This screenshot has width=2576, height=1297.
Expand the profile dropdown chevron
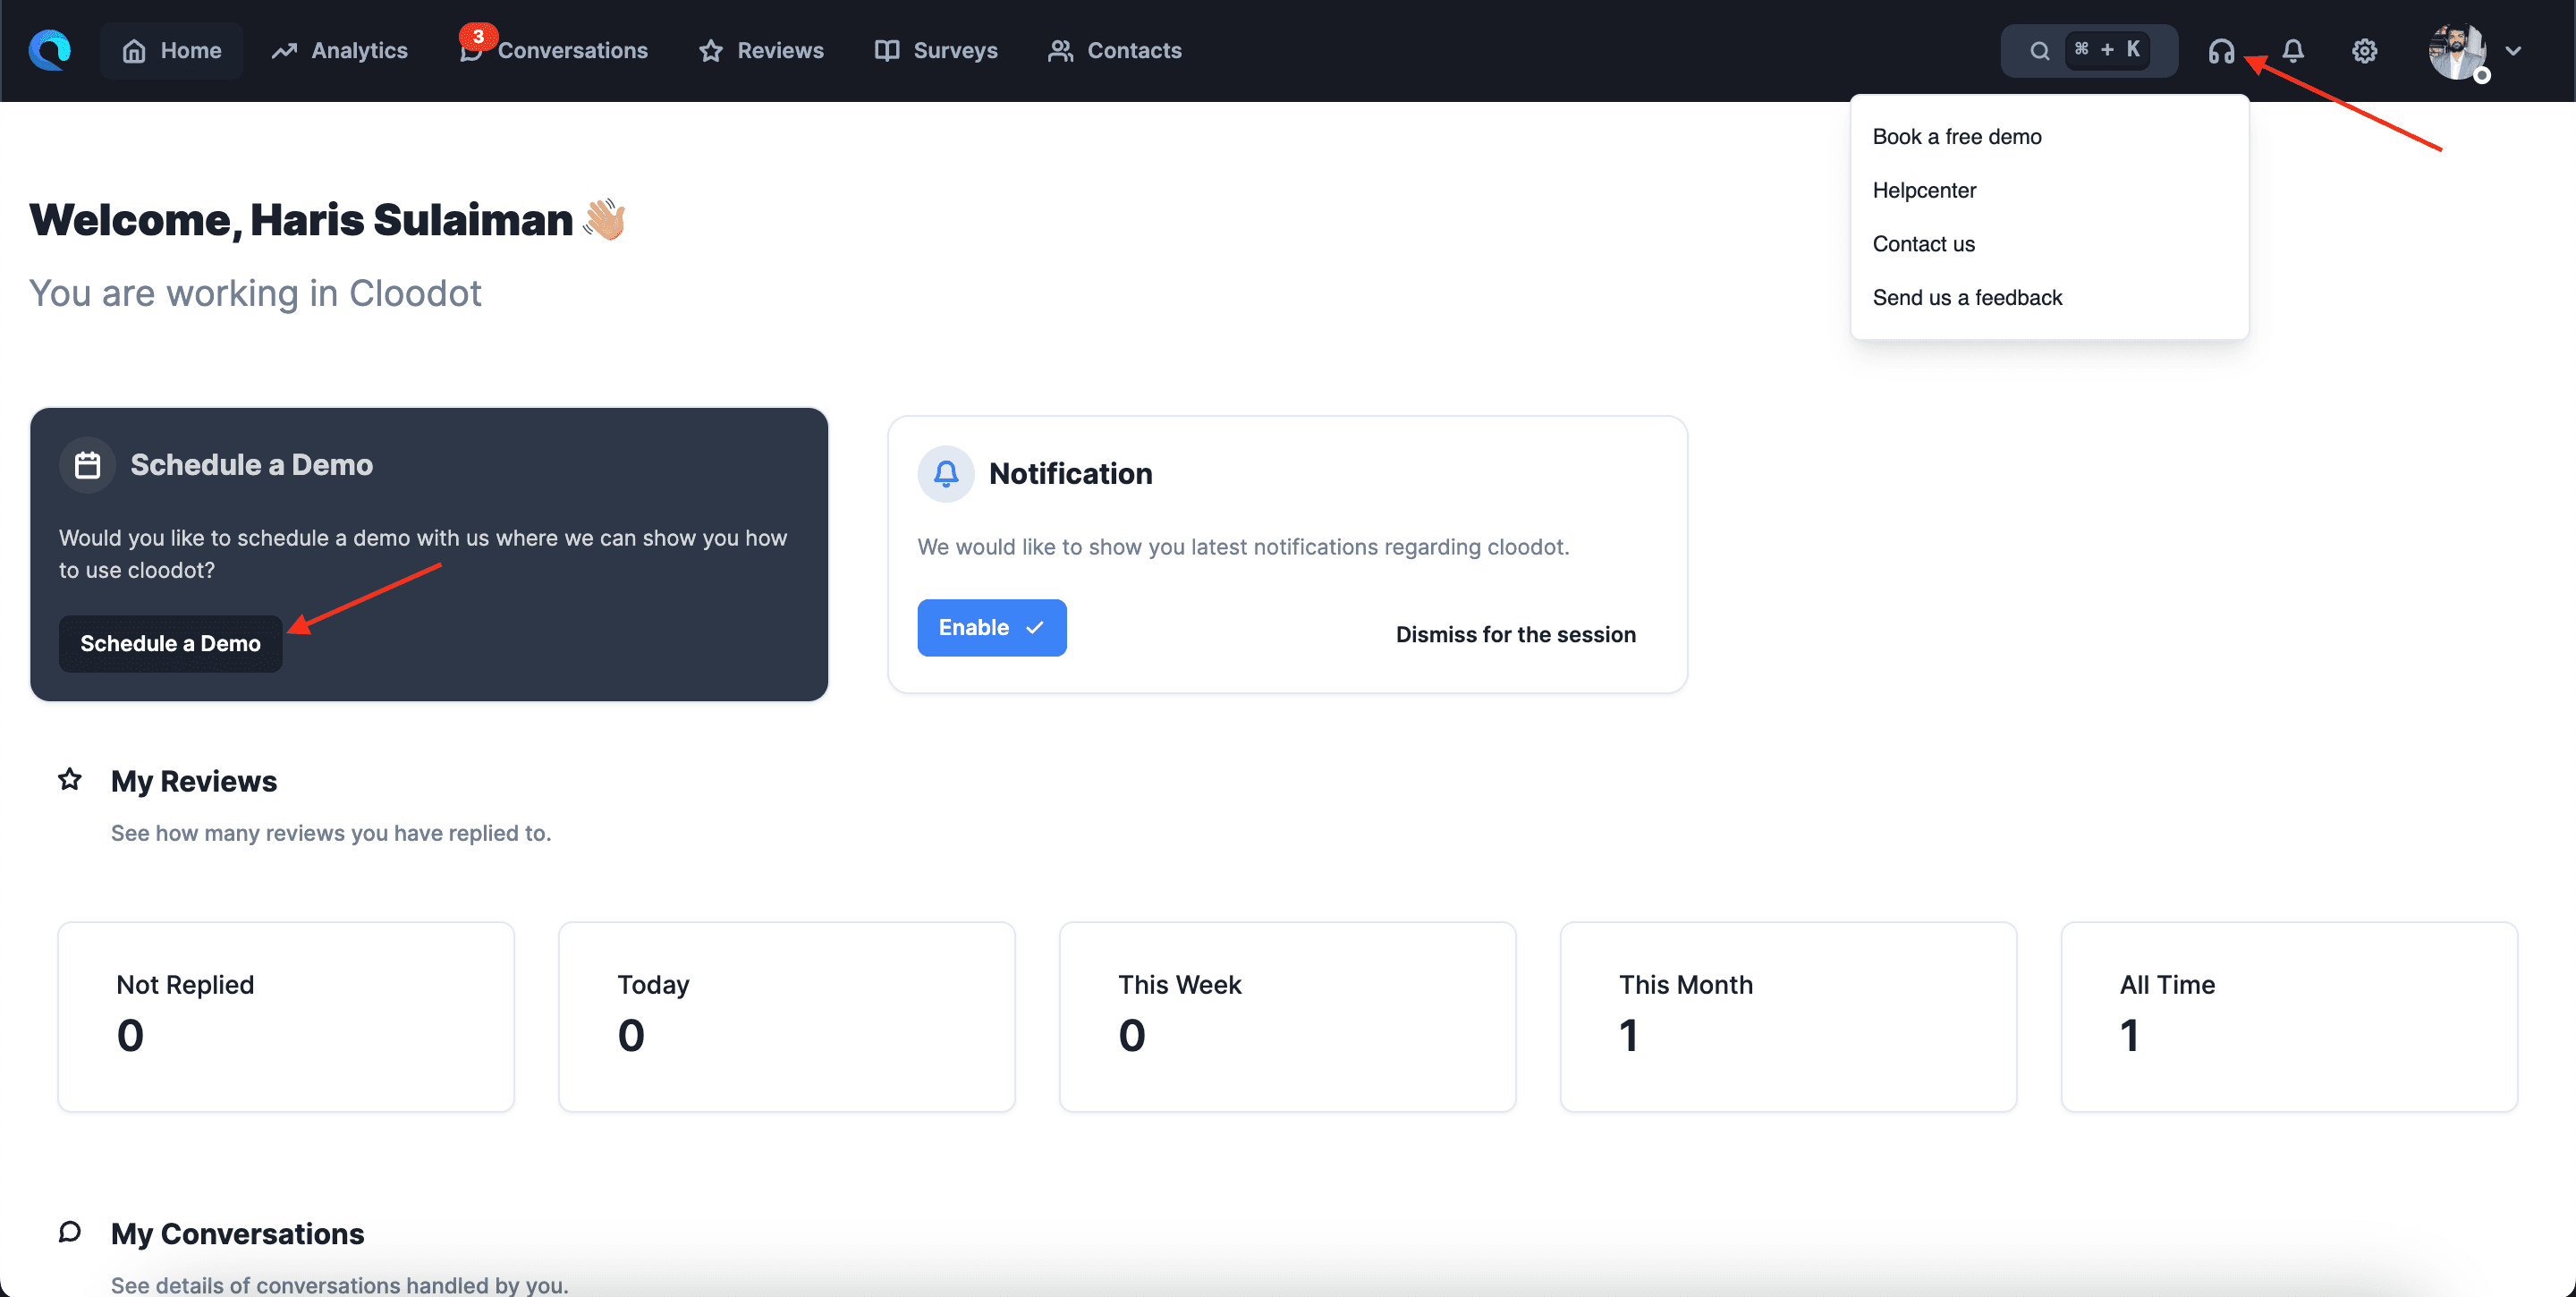click(2515, 51)
